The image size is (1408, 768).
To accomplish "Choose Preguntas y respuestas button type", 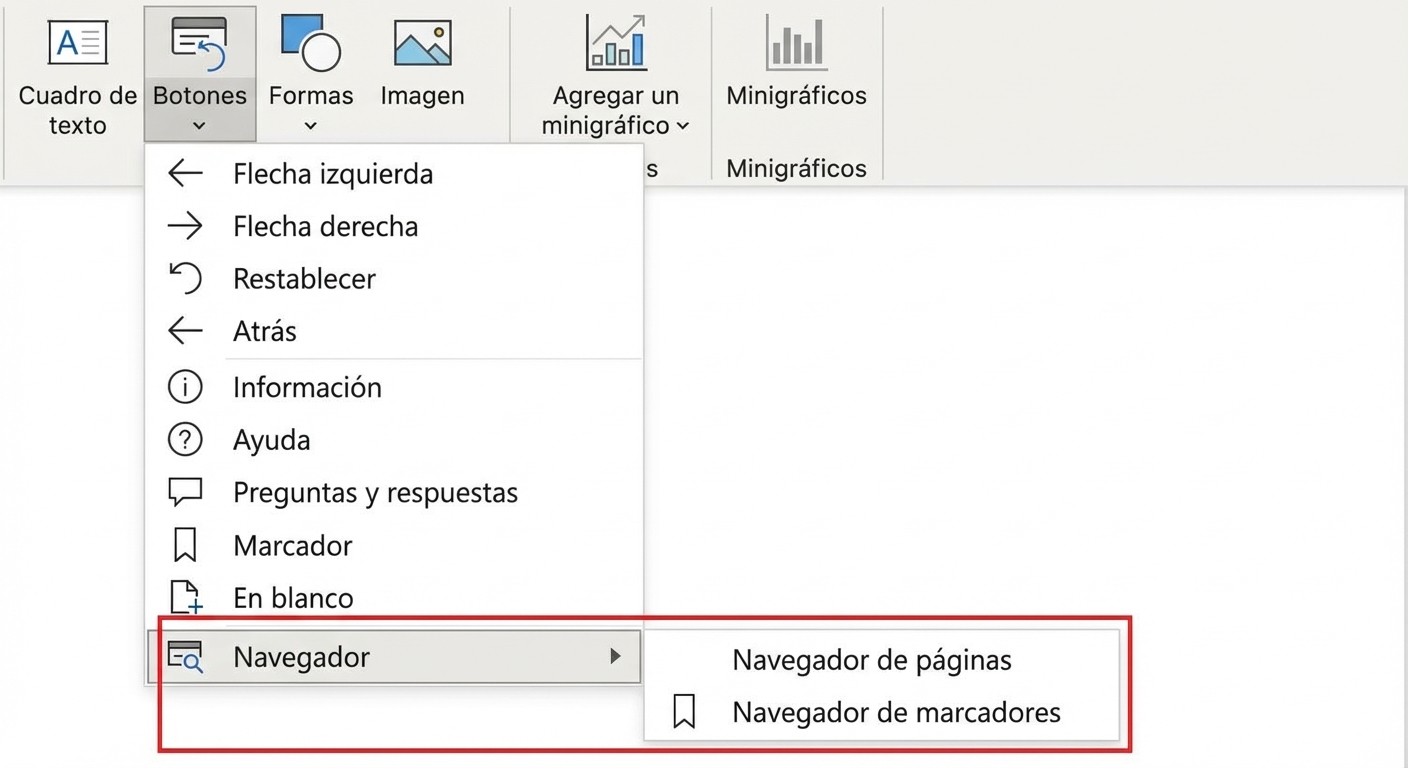I will [394, 492].
